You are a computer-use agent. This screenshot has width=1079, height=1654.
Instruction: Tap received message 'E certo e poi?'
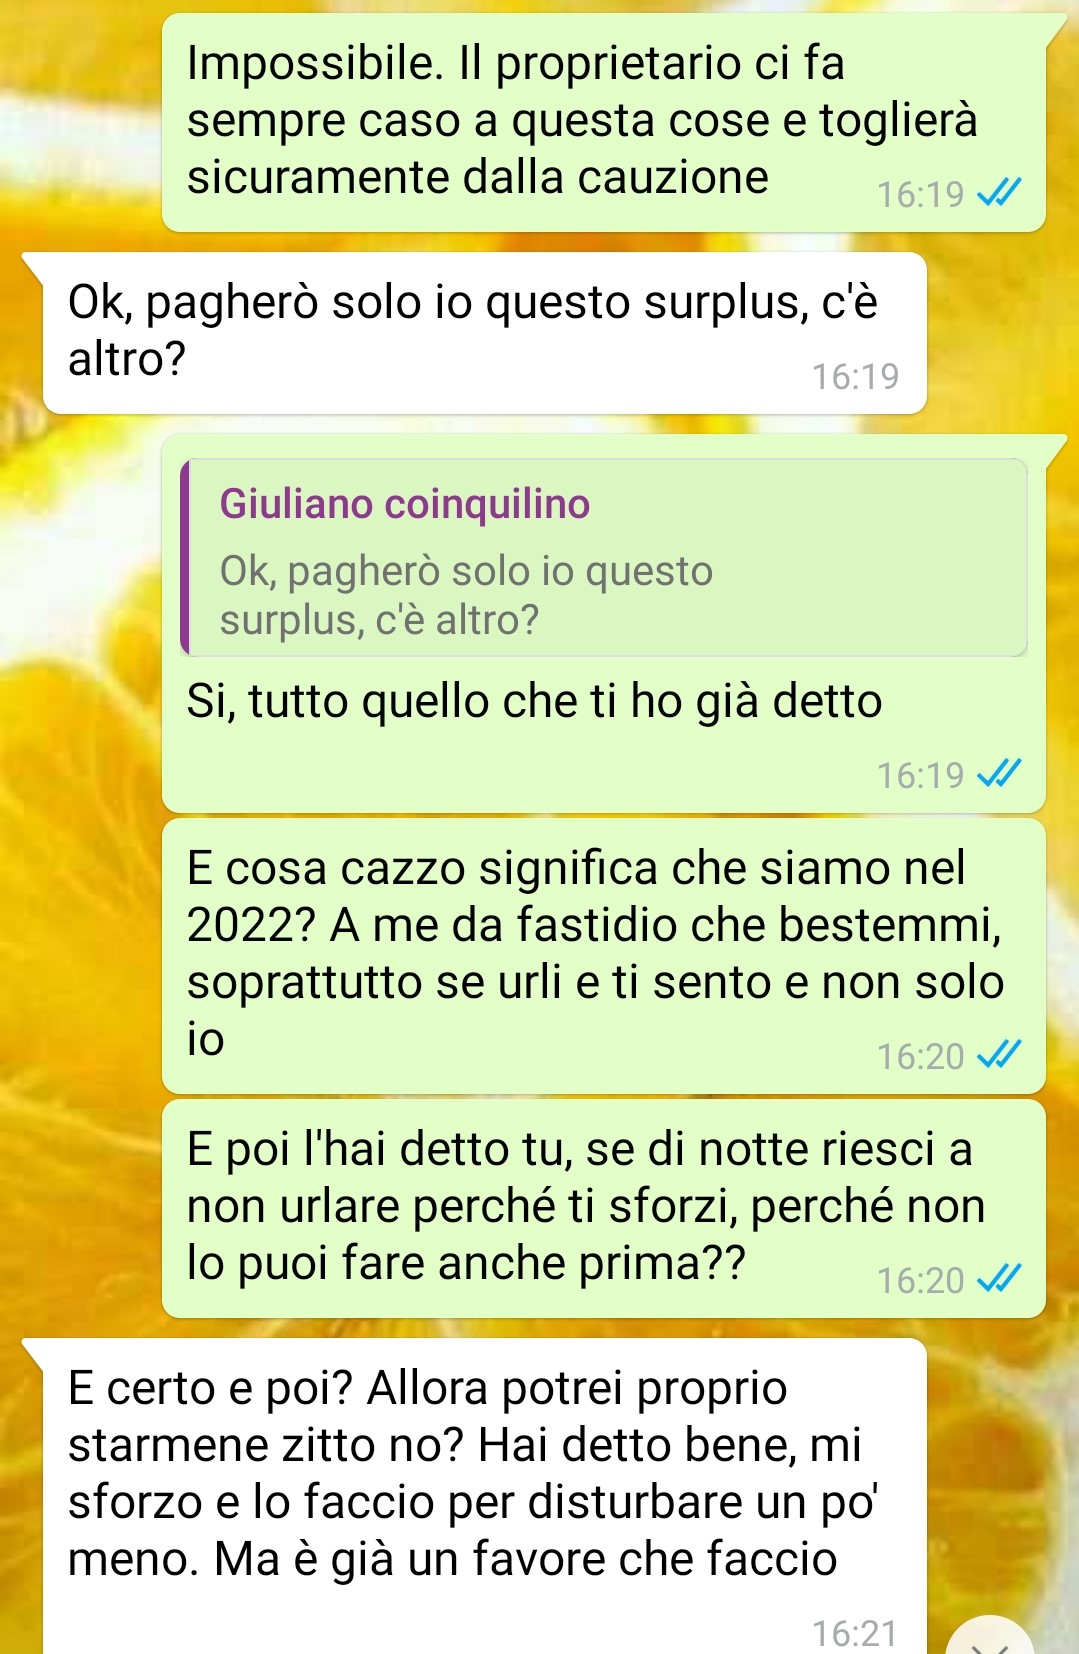[x=484, y=1496]
